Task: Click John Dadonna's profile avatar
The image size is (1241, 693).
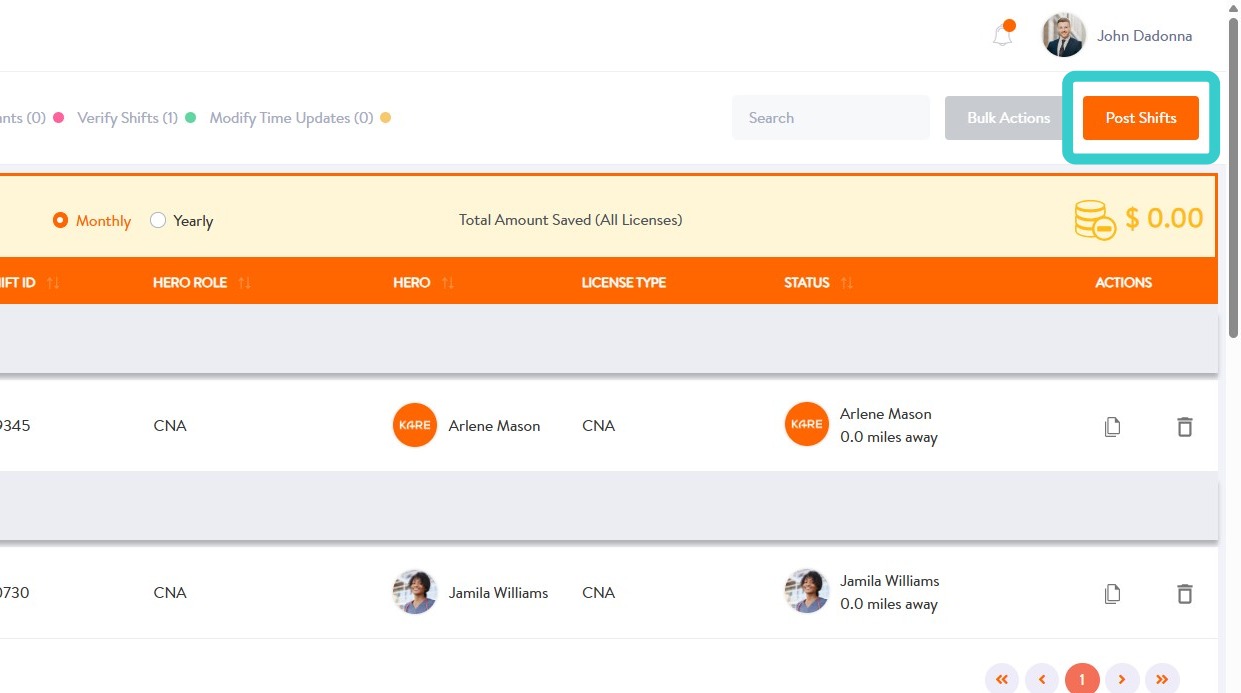Action: click(x=1064, y=36)
